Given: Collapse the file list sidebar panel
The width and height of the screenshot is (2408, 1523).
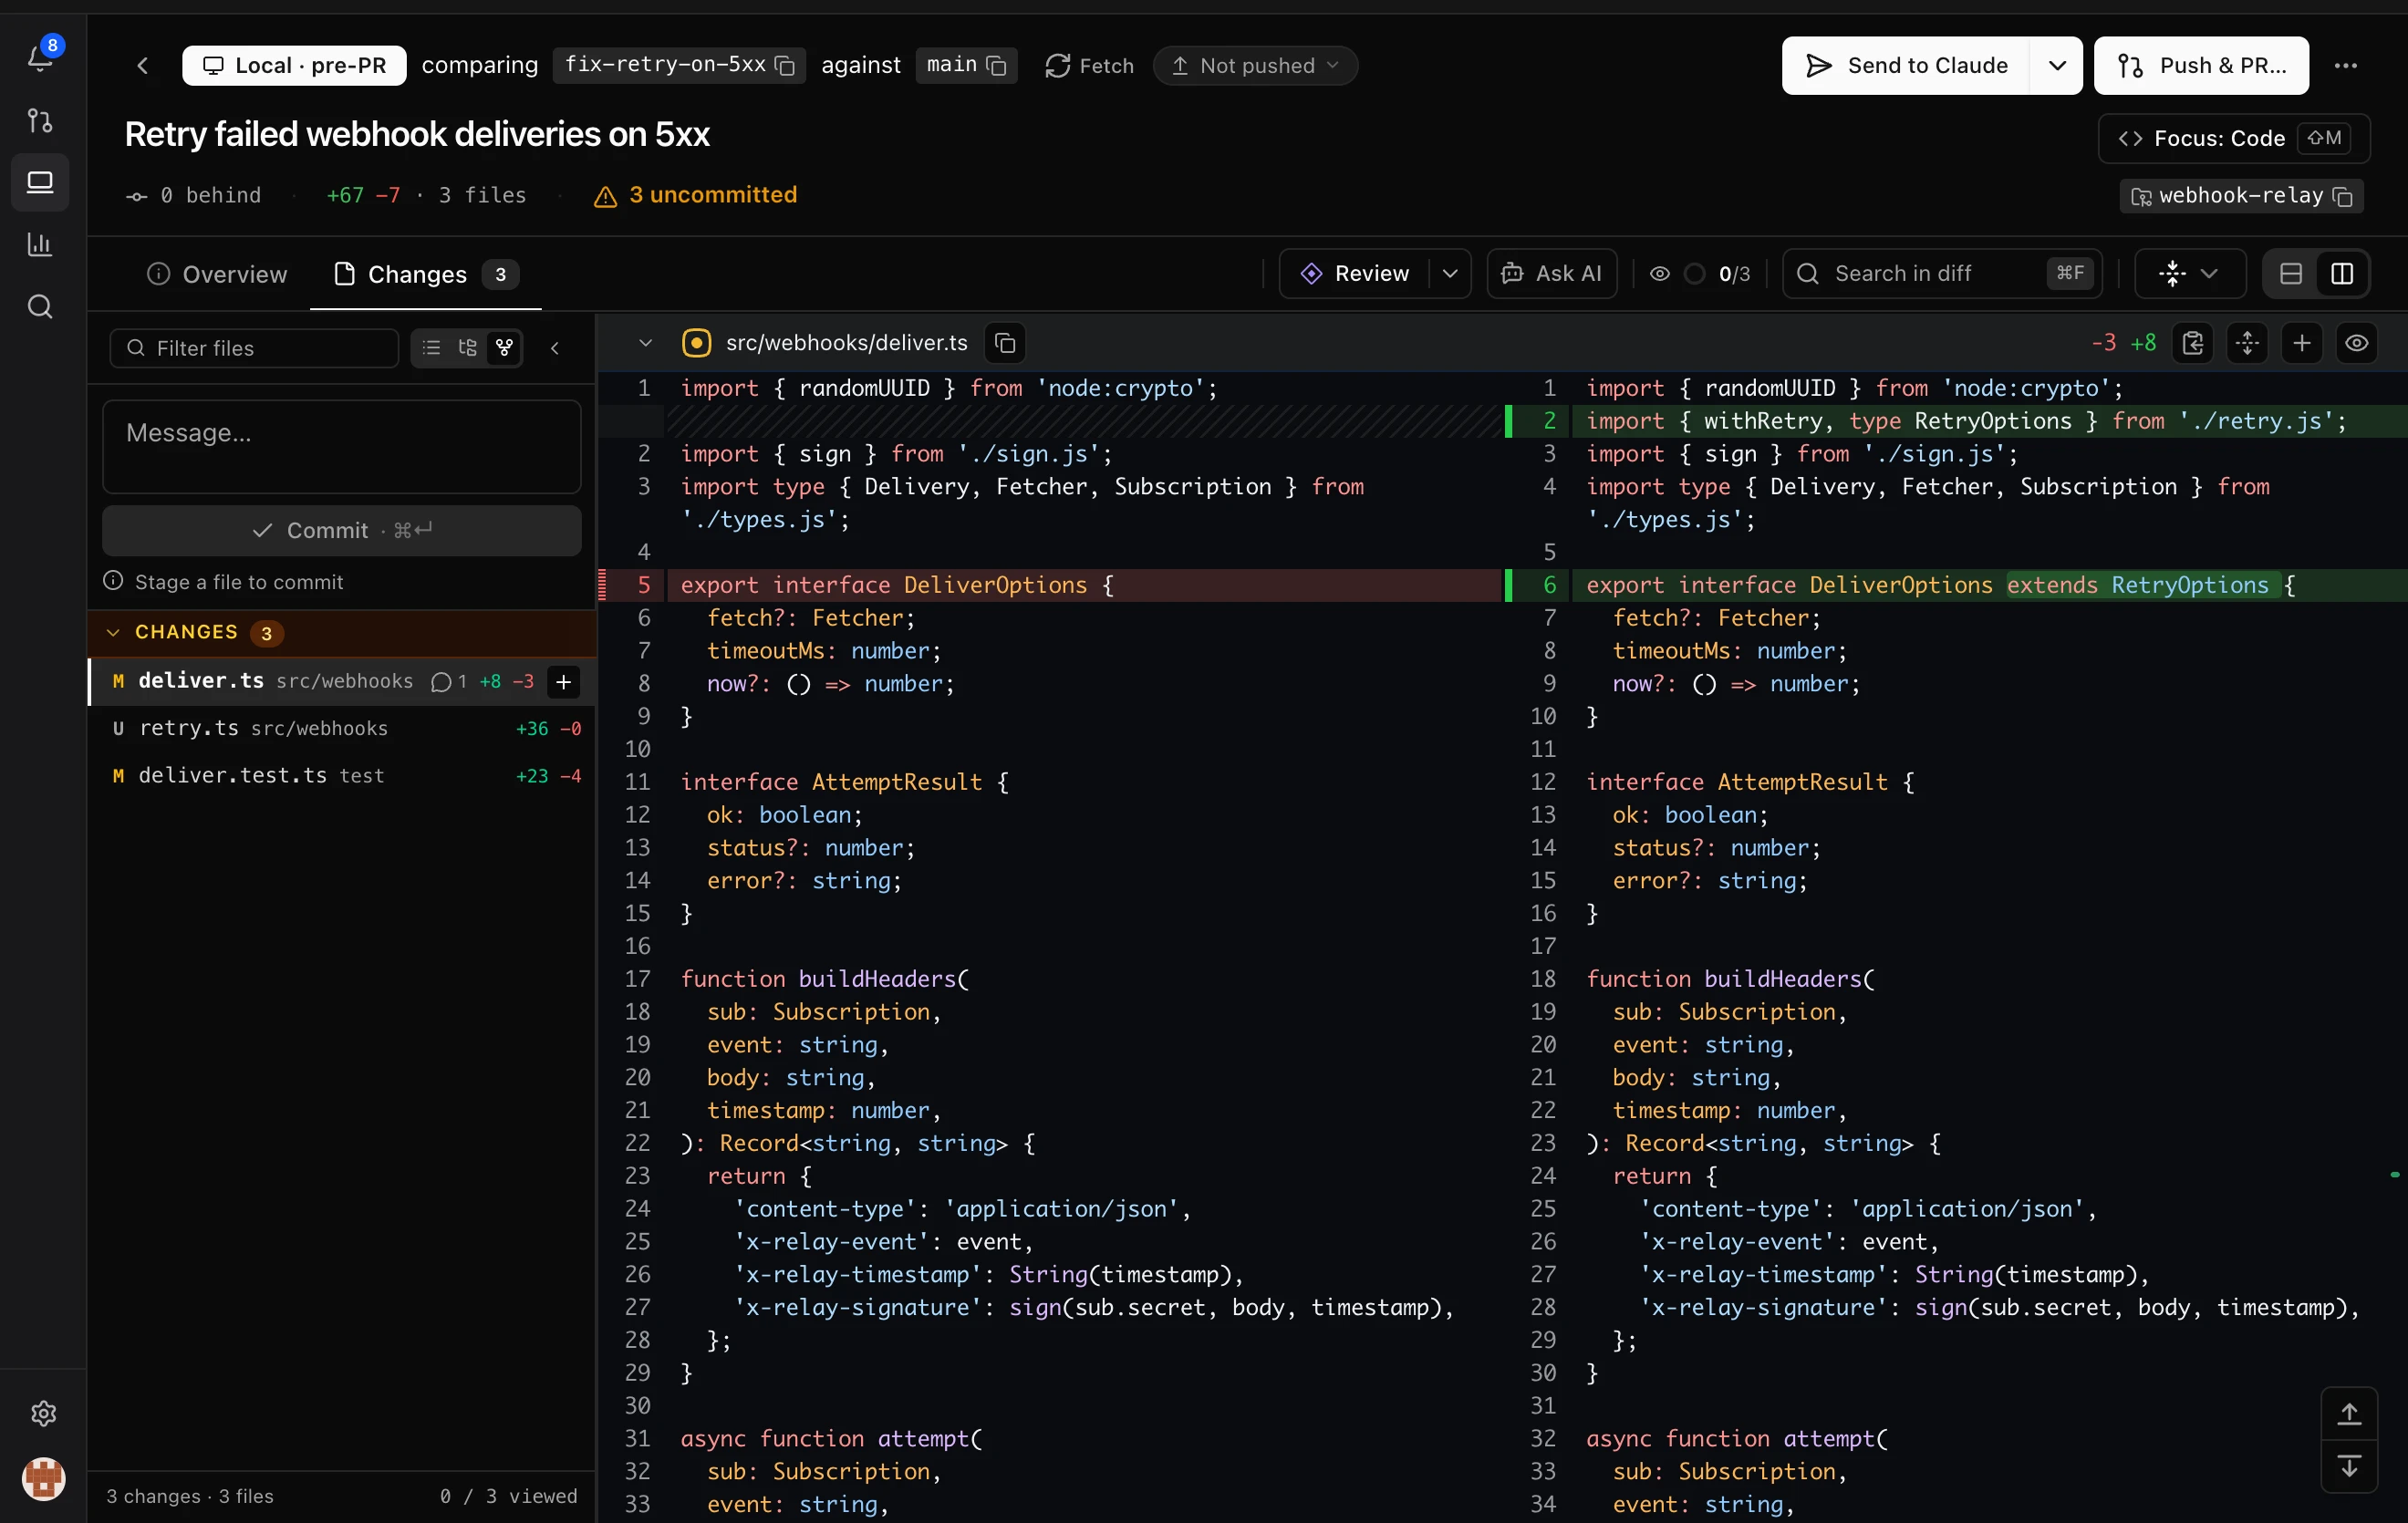Looking at the screenshot, I should tap(555, 348).
